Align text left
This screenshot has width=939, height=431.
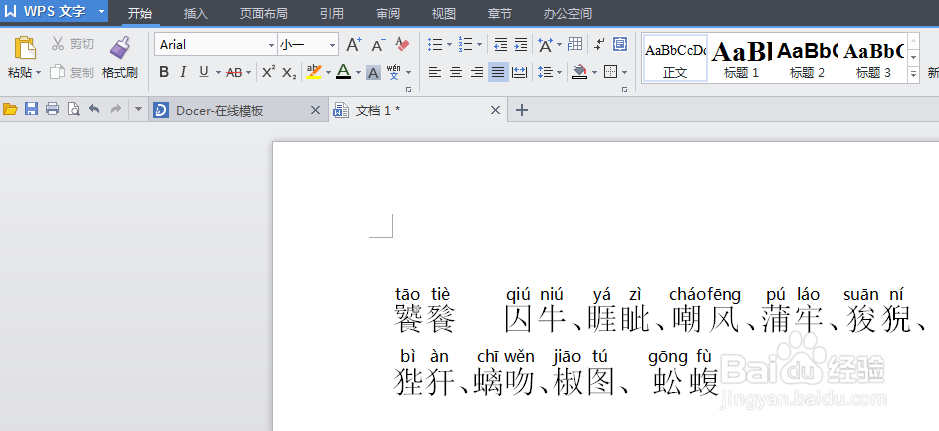pos(435,72)
